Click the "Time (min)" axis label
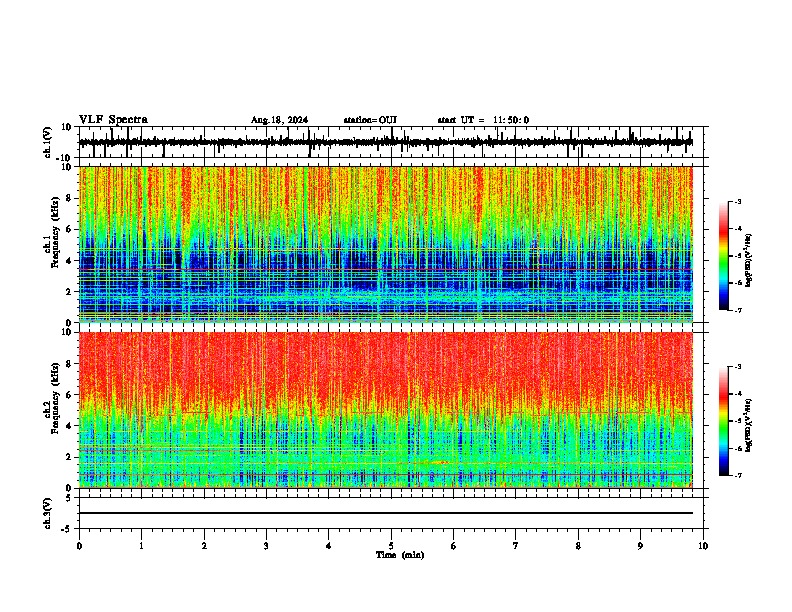Image resolution: width=792 pixels, height=612 pixels. pos(400,555)
